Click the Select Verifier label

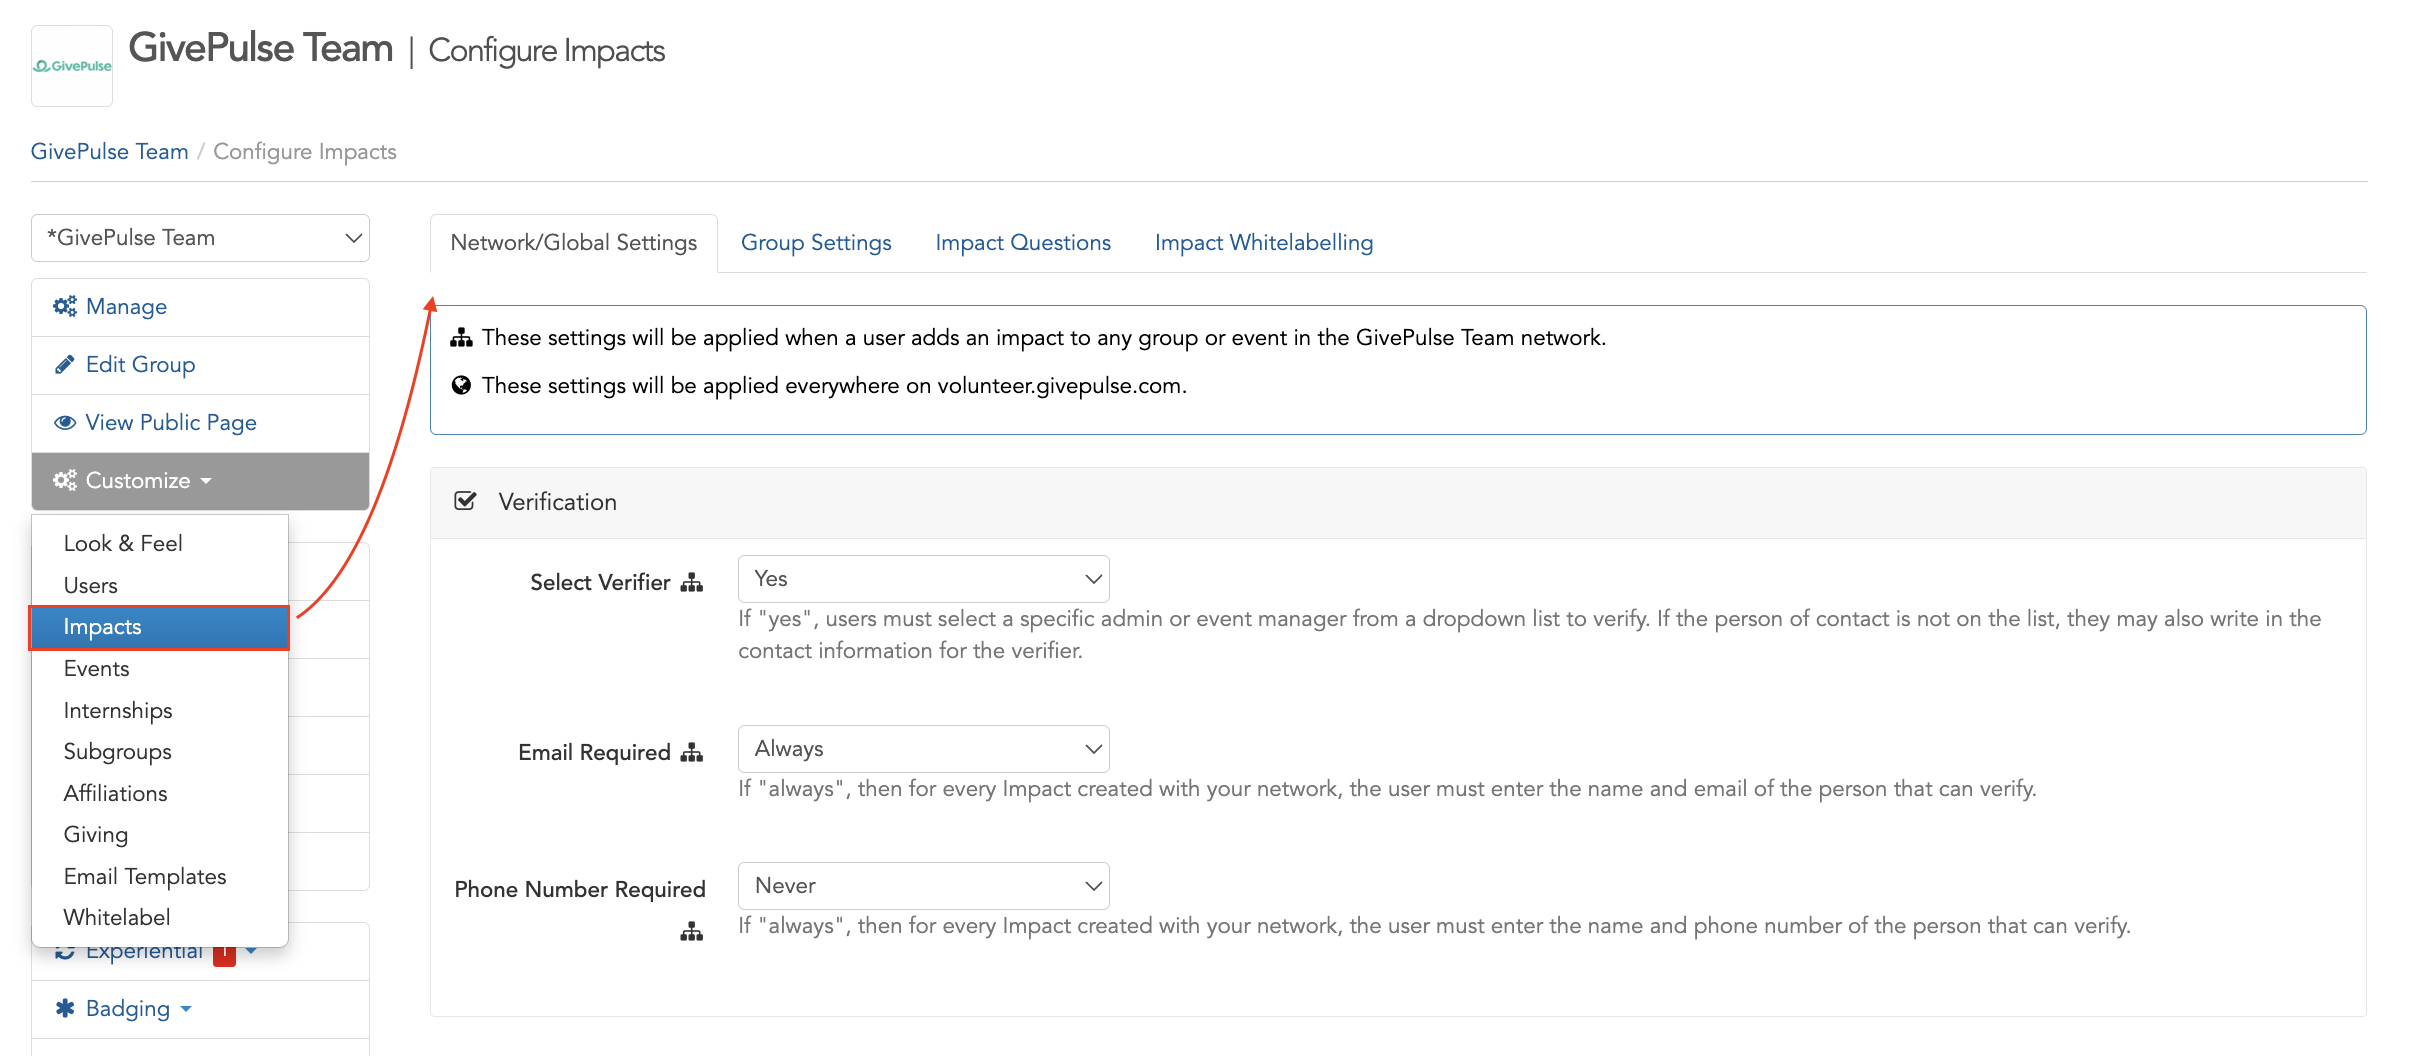[600, 583]
